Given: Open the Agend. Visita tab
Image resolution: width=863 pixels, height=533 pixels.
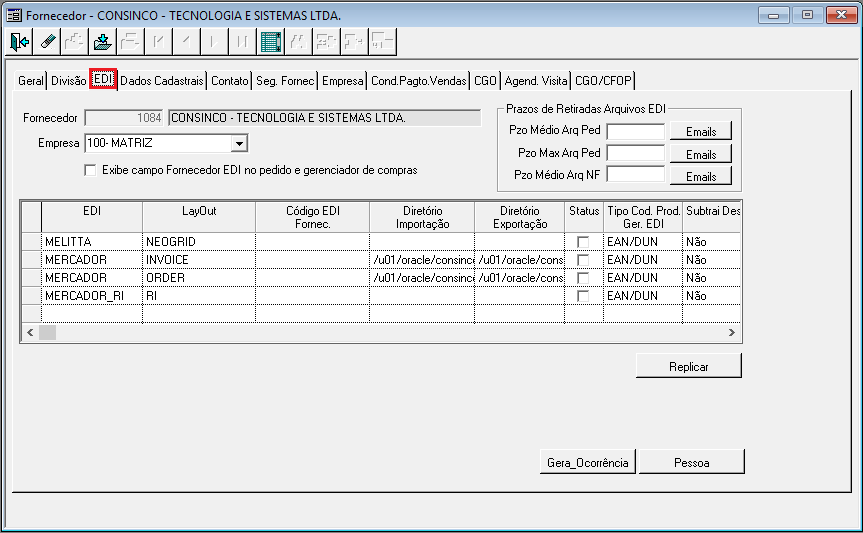Looking at the screenshot, I should [536, 81].
